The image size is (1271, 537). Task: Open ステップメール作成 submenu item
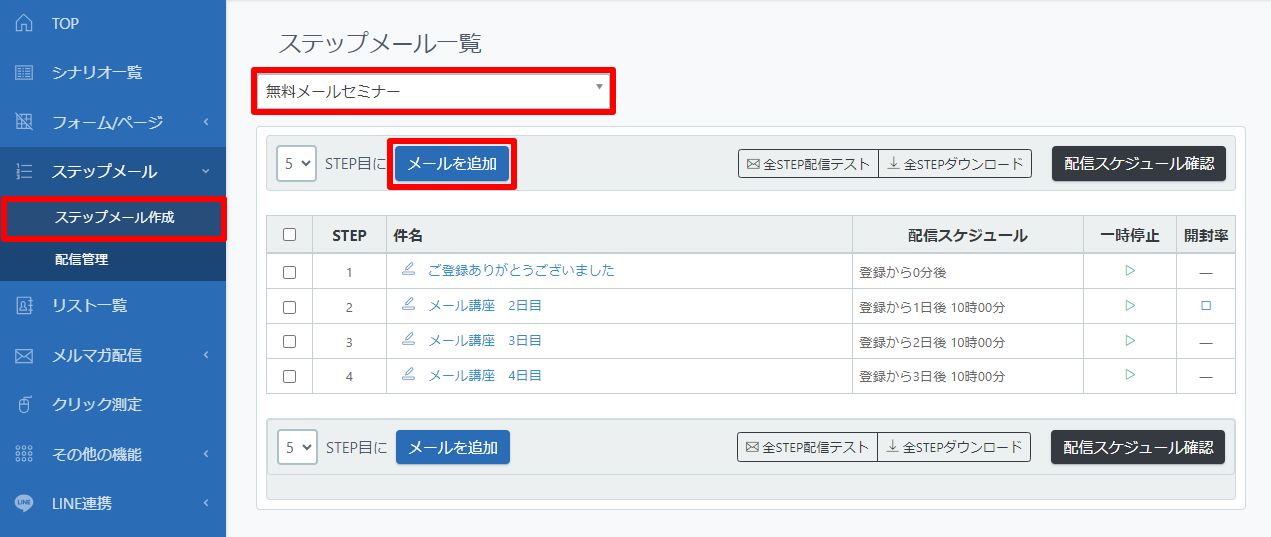[114, 217]
